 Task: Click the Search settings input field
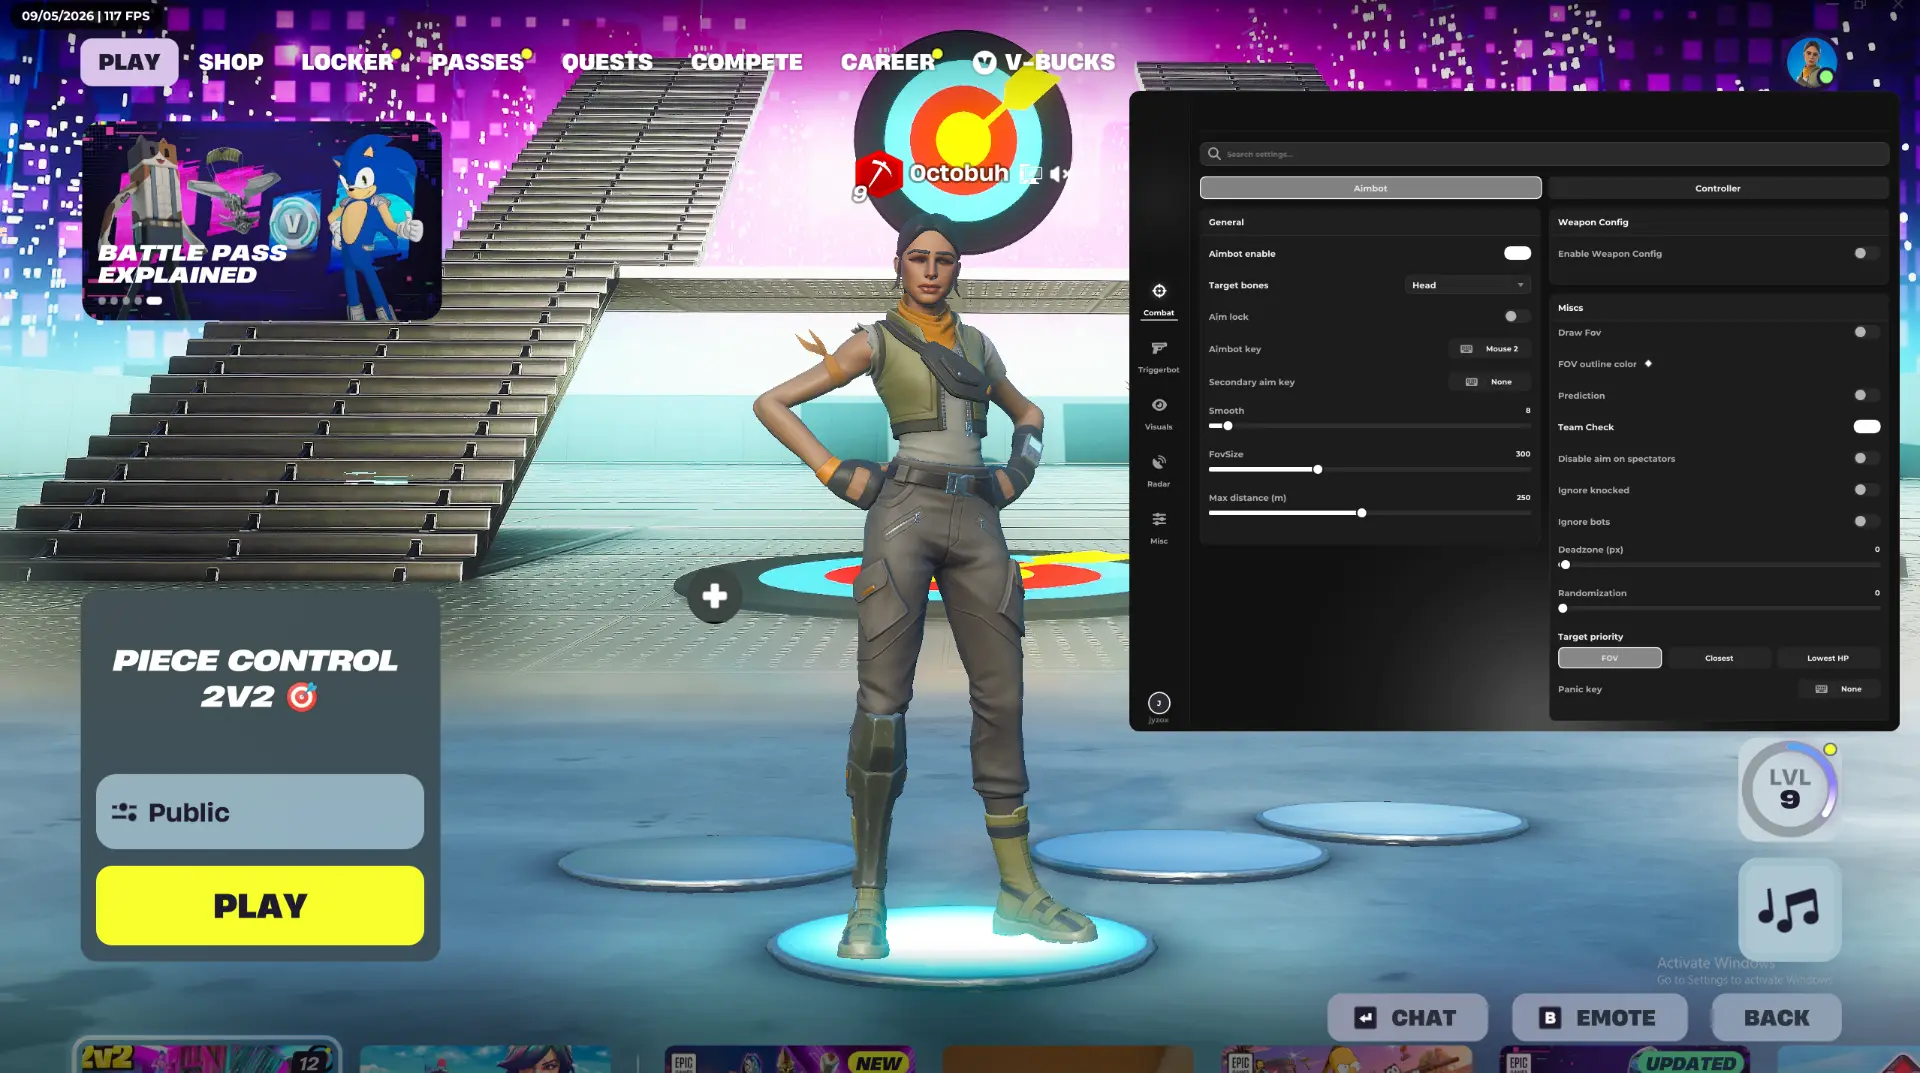click(x=1544, y=154)
